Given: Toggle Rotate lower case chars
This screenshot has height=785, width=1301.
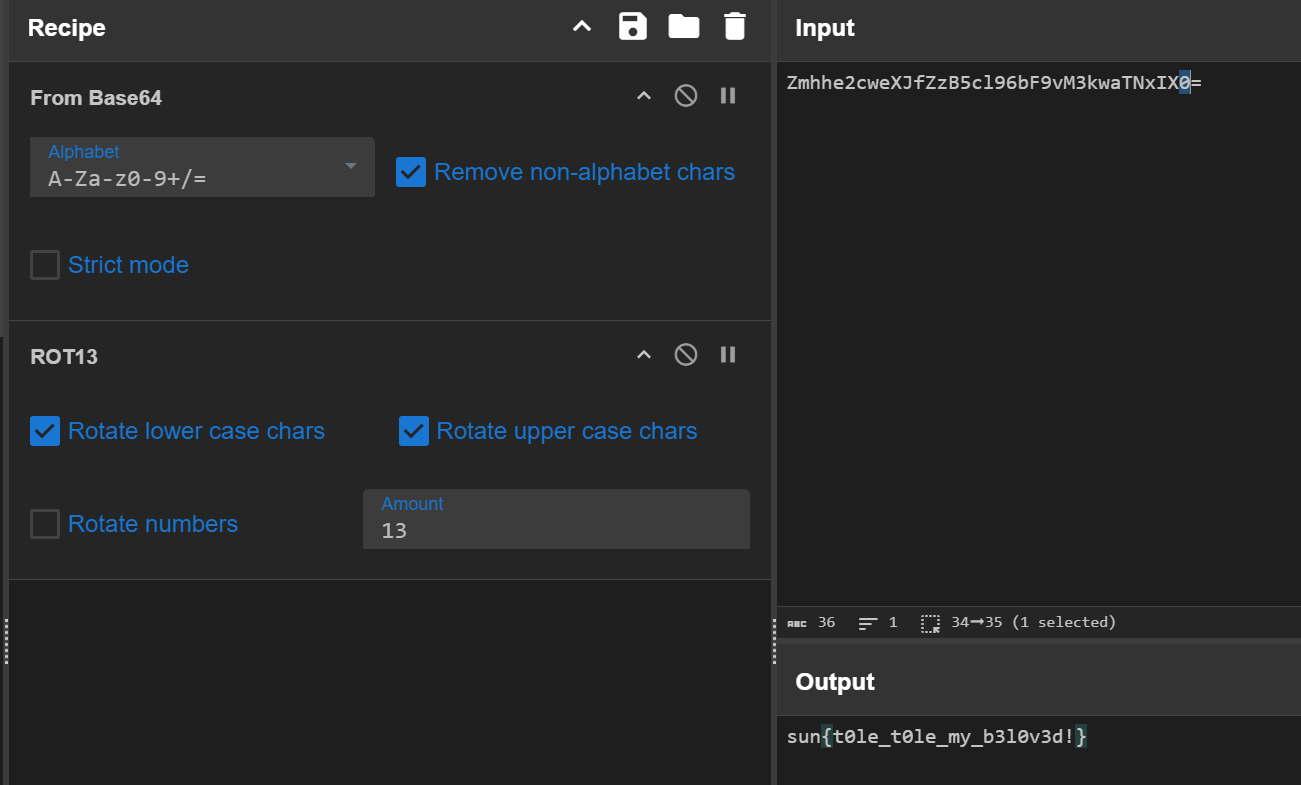Looking at the screenshot, I should click(x=45, y=431).
